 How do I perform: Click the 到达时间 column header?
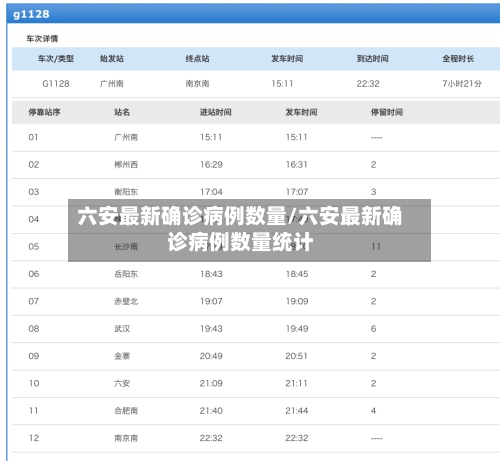click(372, 59)
